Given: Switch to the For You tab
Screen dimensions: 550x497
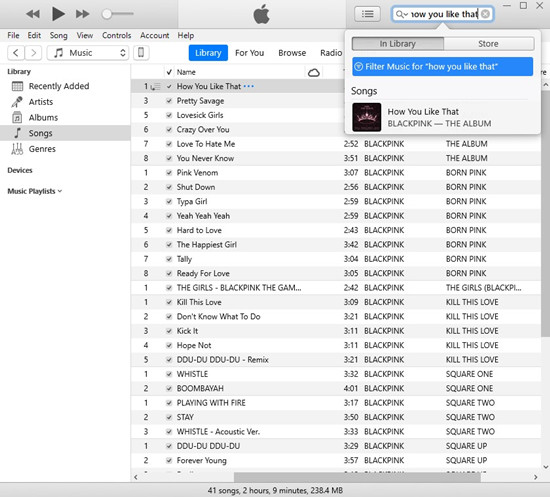Looking at the screenshot, I should click(x=249, y=53).
